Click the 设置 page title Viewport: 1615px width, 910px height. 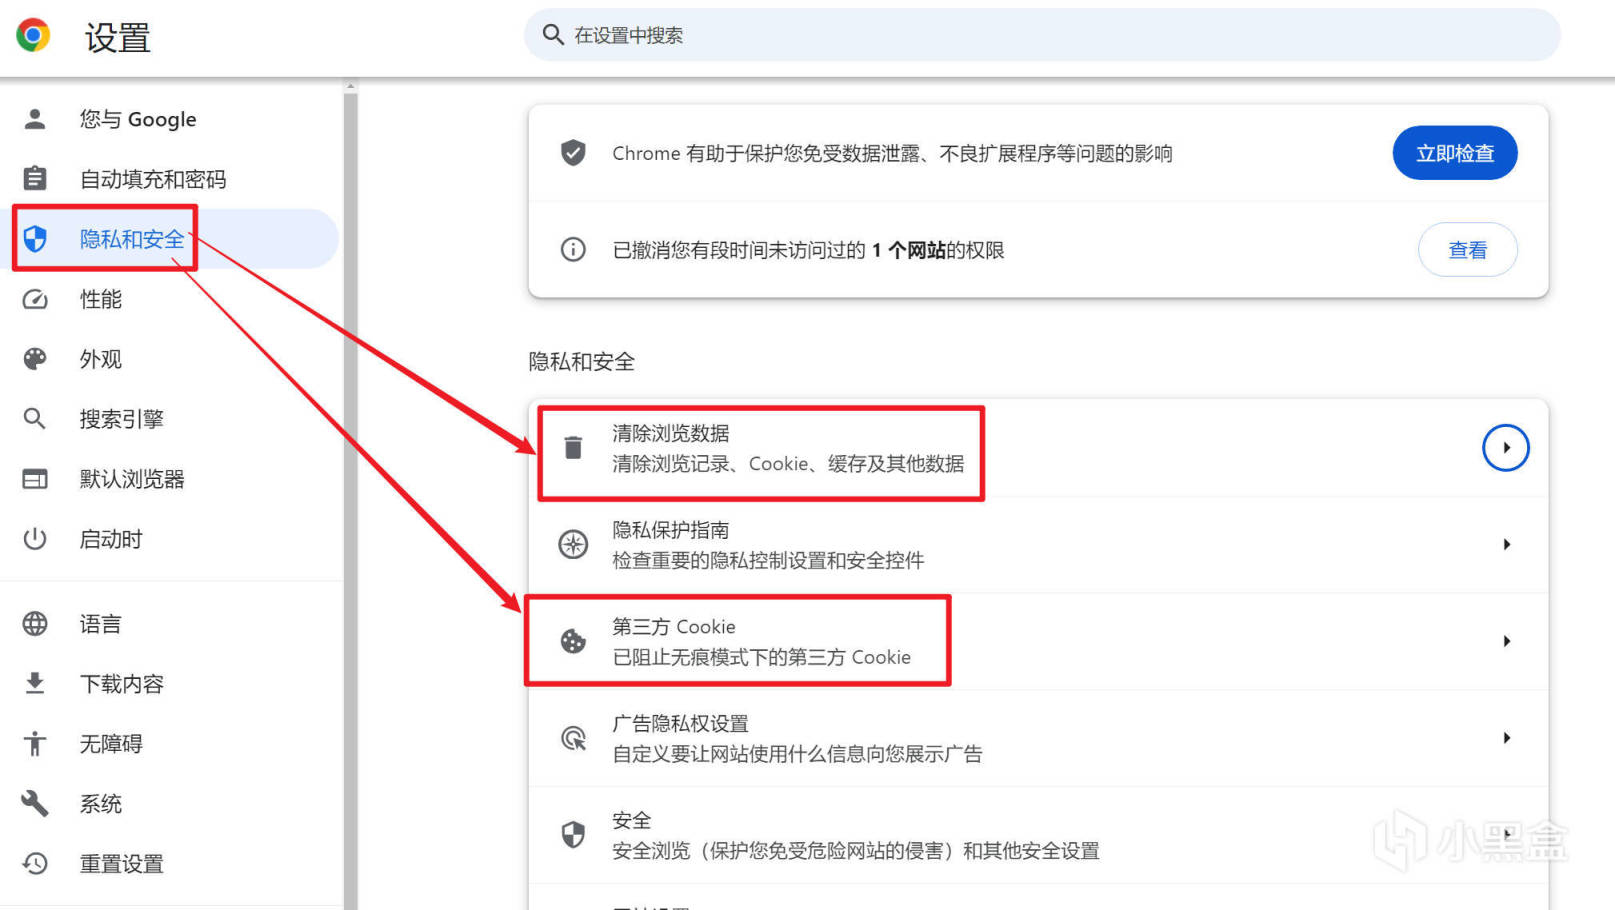[x=117, y=37]
